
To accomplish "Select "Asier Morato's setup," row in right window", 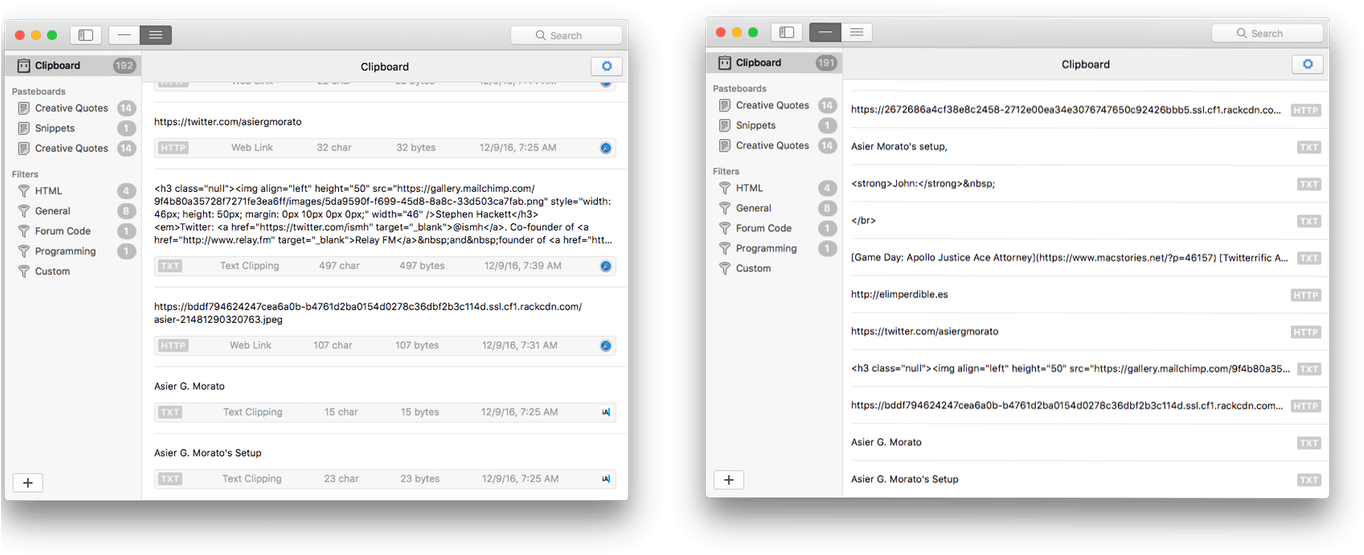I will tap(1086, 147).
